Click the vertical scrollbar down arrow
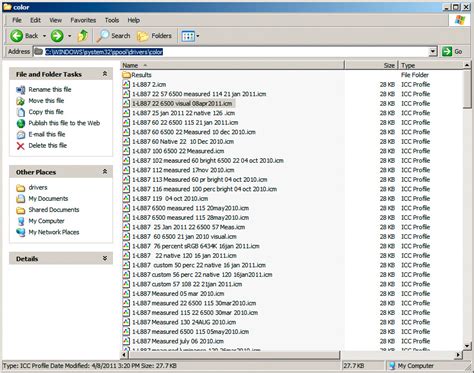 (x=467, y=346)
